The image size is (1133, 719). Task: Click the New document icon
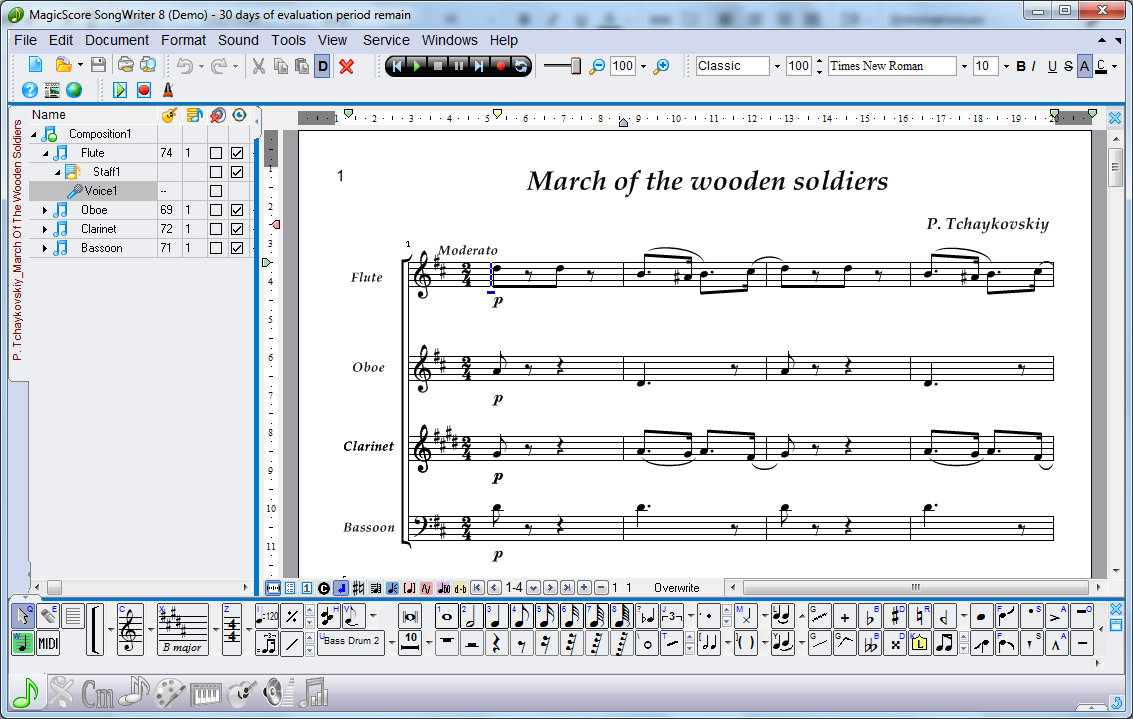click(x=35, y=66)
